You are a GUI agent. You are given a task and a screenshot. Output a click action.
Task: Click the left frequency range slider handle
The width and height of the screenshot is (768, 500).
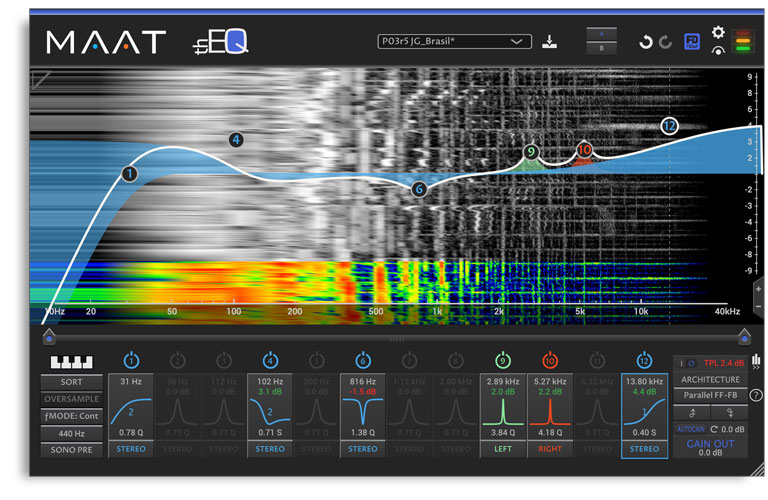tap(48, 338)
